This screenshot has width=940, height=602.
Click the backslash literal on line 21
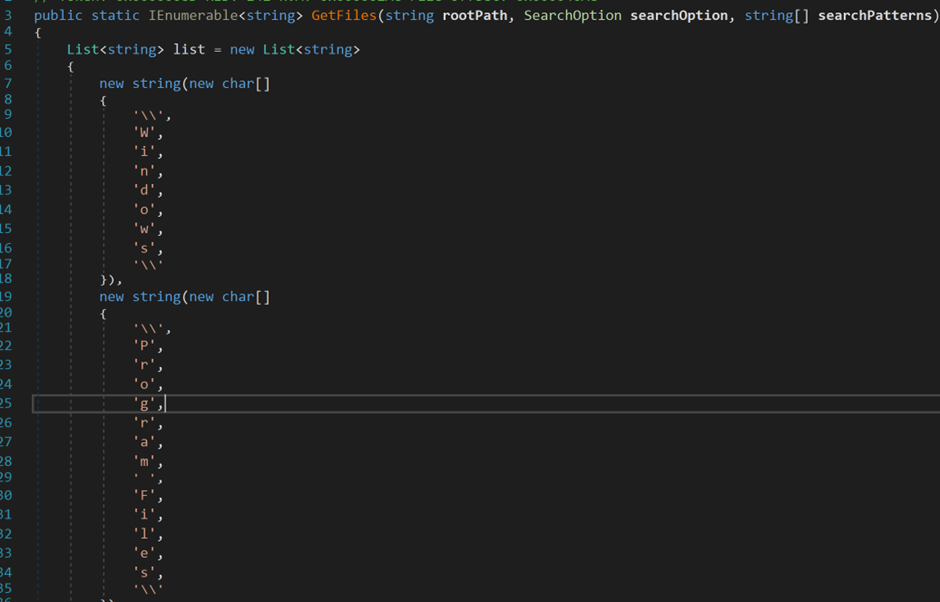148,329
